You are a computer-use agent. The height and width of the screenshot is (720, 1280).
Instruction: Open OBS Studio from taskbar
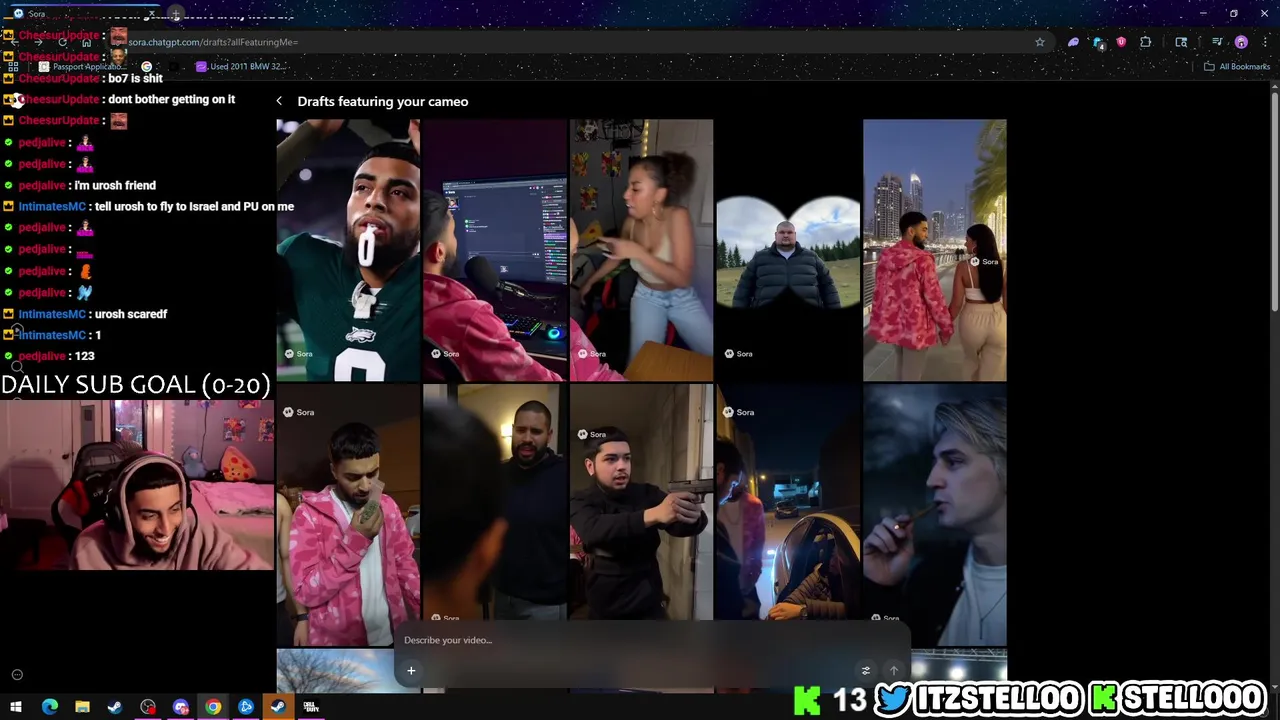[148, 707]
